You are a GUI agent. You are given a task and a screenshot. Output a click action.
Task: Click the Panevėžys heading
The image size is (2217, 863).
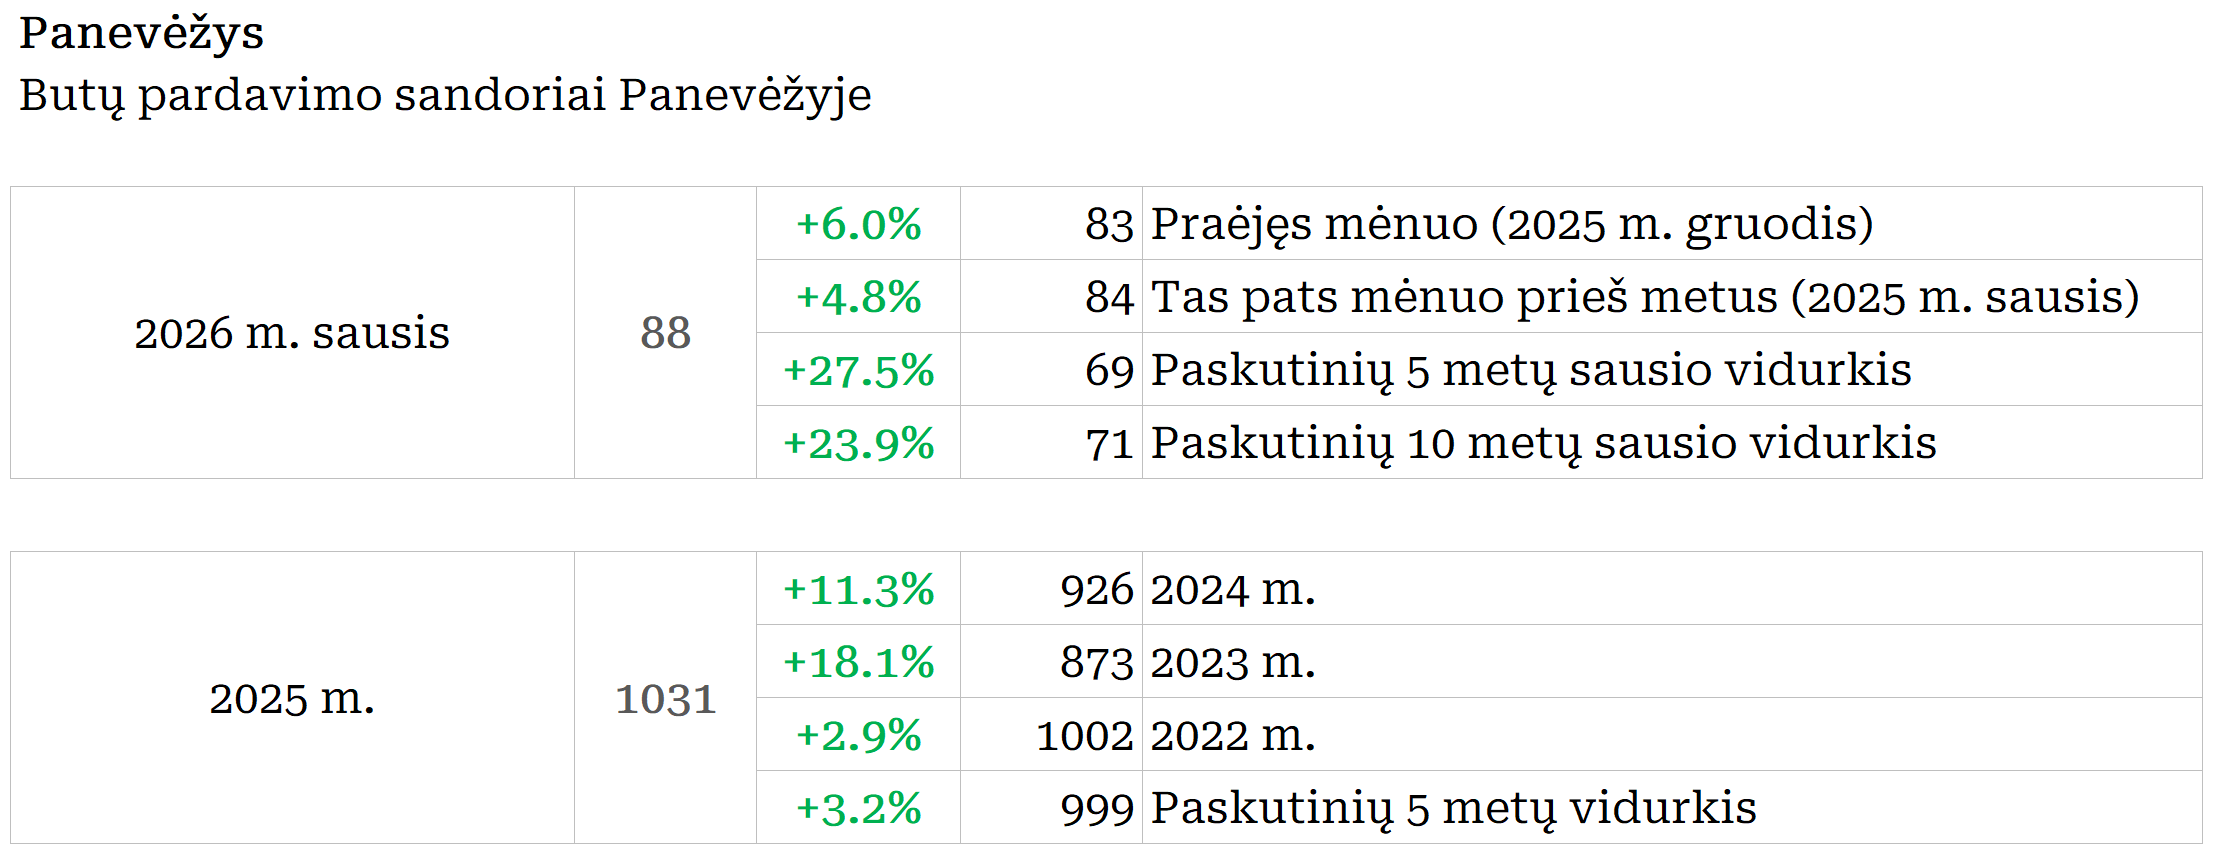pos(141,33)
